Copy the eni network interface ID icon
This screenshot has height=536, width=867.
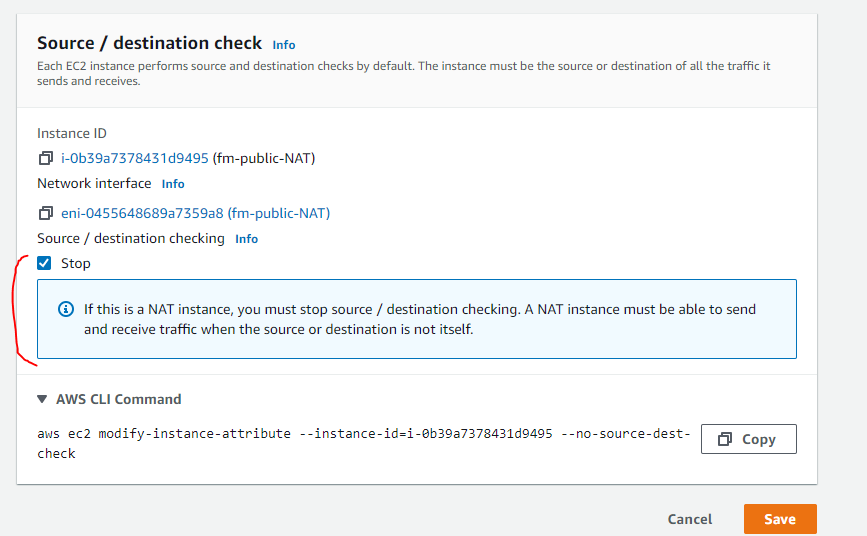tap(45, 213)
